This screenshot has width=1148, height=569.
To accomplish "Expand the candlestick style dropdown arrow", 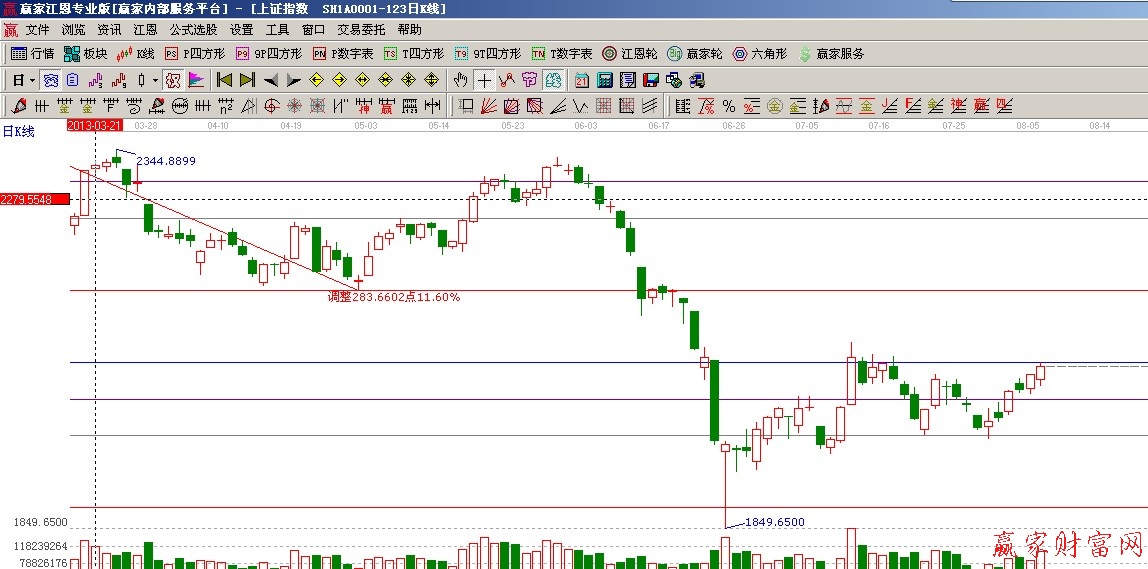I will [x=154, y=80].
